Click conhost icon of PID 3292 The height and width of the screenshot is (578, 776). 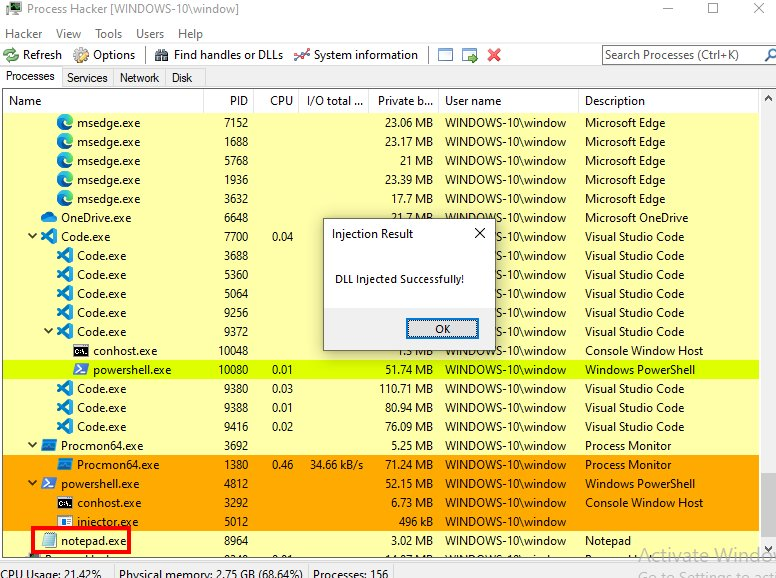65,503
